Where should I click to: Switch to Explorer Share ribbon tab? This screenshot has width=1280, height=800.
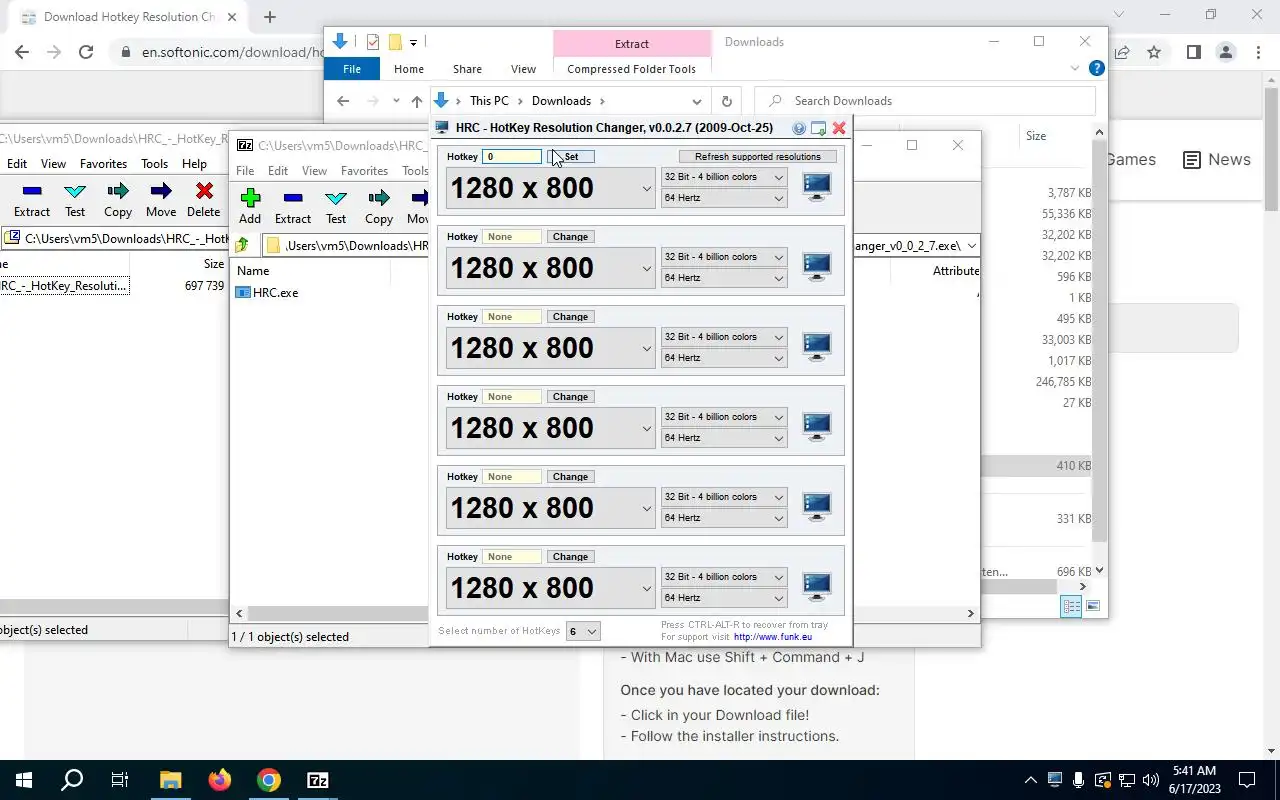click(x=467, y=69)
